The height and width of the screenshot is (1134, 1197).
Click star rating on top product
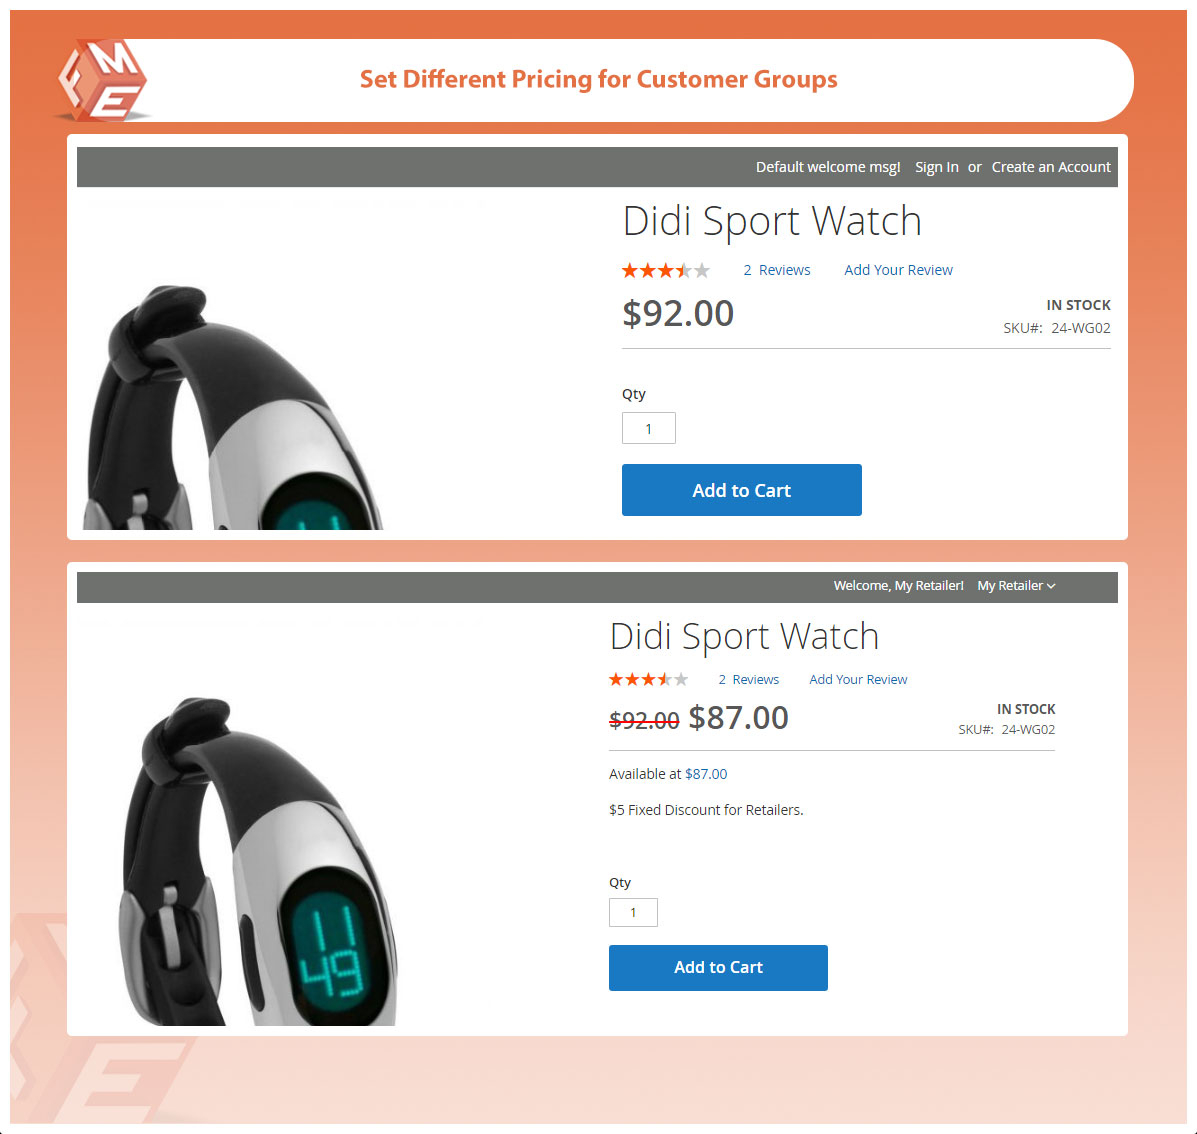[x=666, y=270]
